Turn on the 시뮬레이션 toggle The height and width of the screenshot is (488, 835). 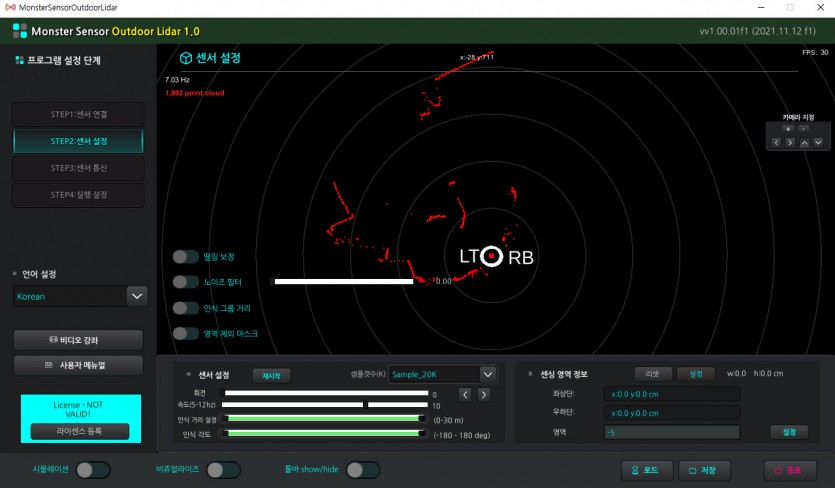point(93,470)
